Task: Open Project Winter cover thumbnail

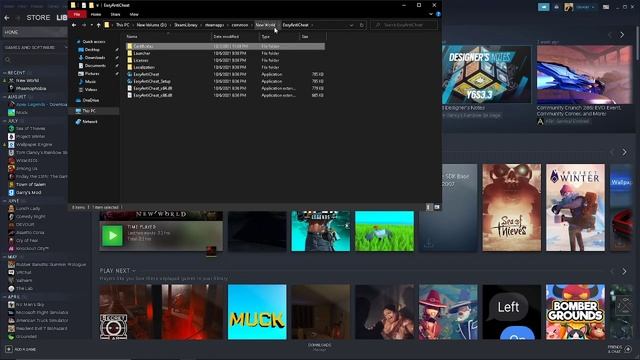Action: coord(575,207)
